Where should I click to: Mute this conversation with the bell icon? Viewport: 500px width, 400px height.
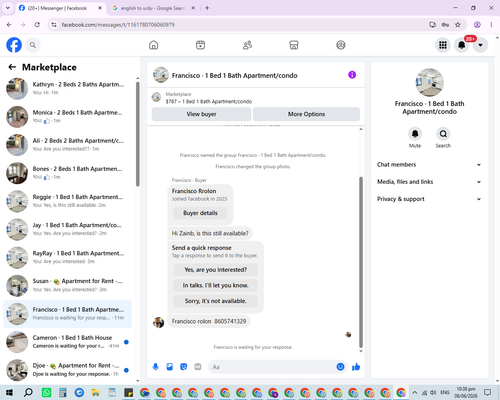point(415,134)
